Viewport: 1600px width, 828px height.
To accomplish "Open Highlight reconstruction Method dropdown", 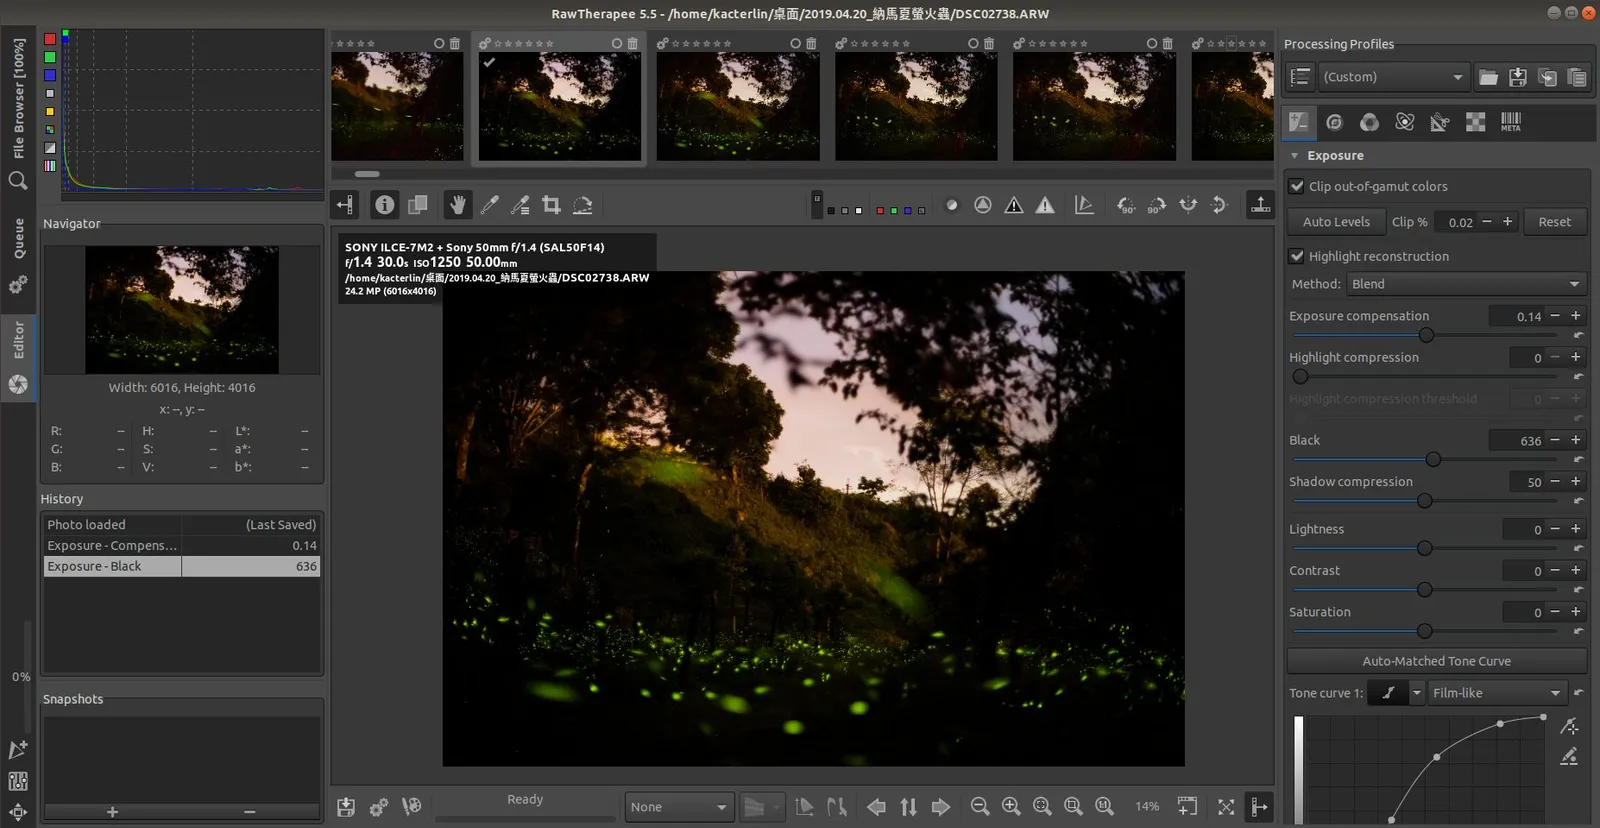I will pos(1466,284).
